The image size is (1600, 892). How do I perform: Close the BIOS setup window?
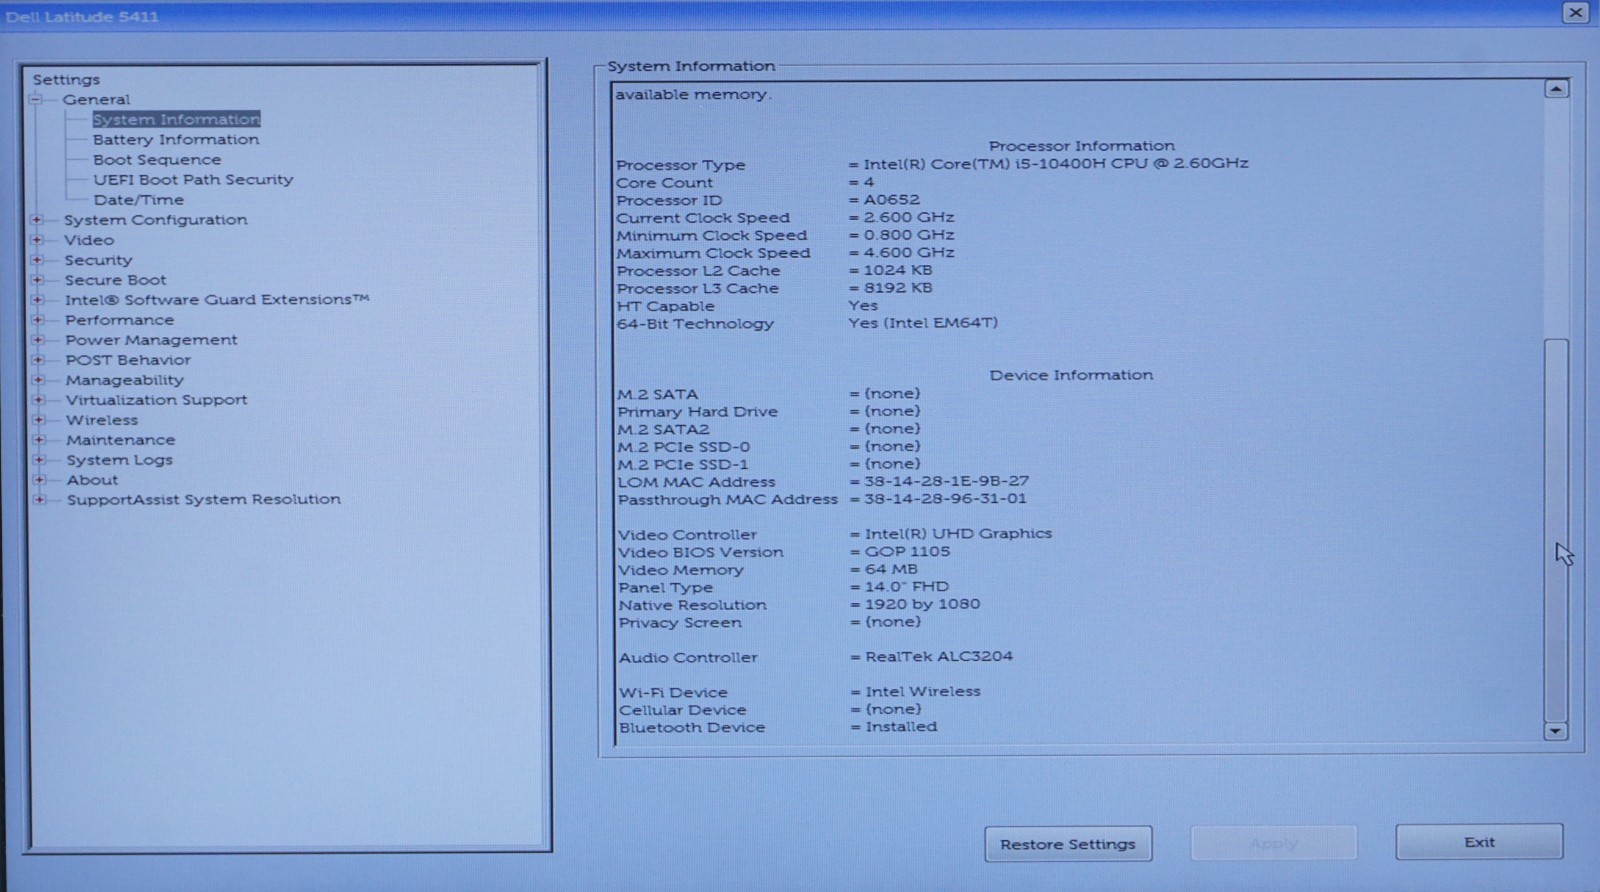1575,13
